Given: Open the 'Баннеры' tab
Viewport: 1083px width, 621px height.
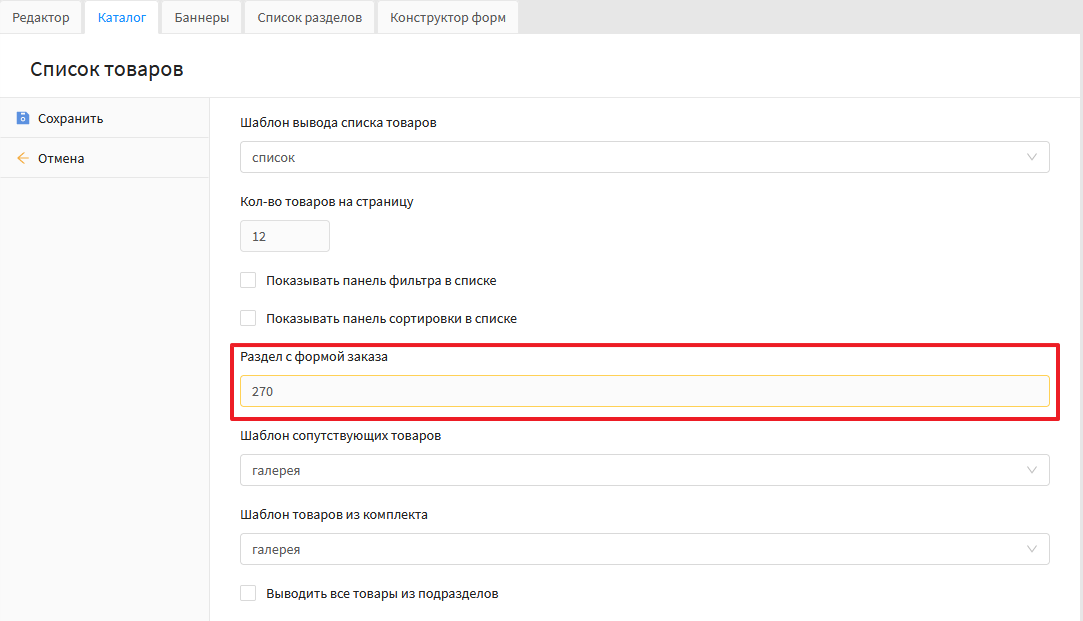Looking at the screenshot, I should [201, 18].
